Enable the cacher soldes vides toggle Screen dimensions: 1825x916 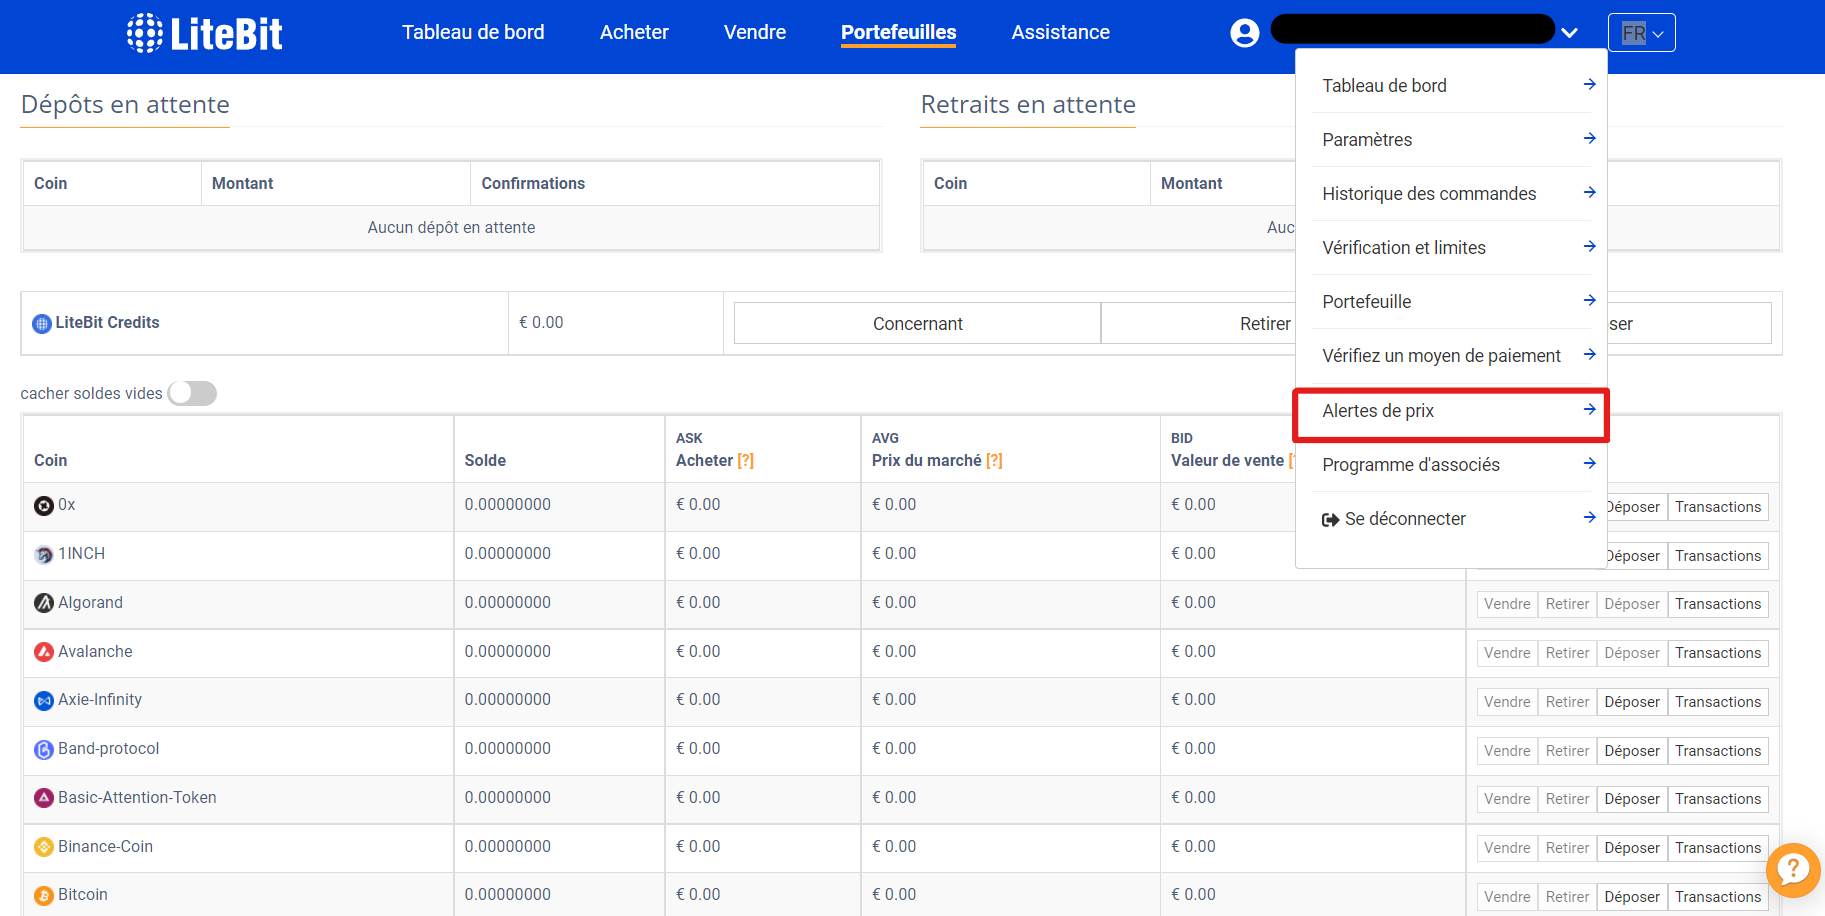tap(192, 393)
